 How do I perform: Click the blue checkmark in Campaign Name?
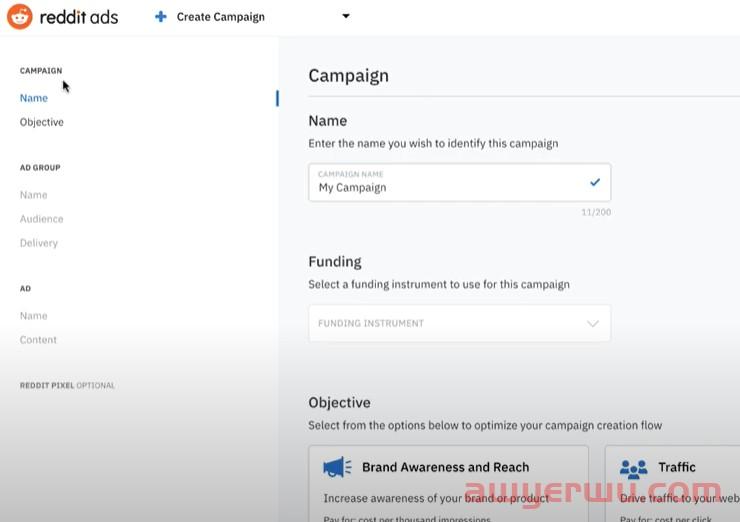[x=595, y=182]
